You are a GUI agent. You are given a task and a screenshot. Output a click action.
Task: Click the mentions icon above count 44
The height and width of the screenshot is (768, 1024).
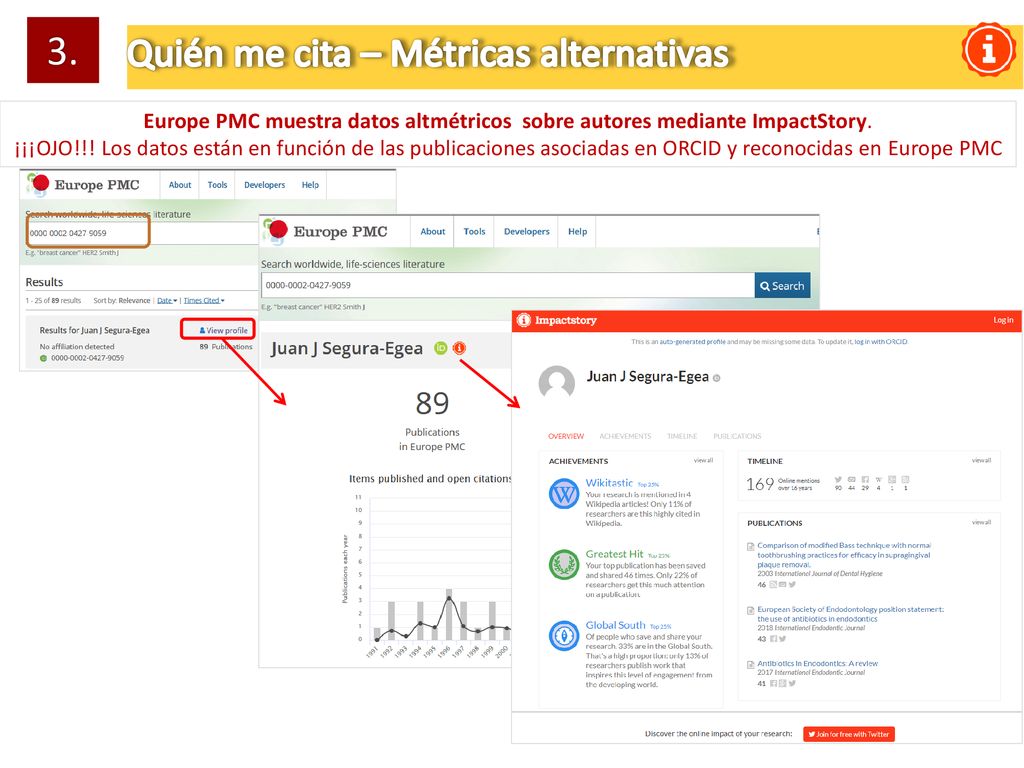click(852, 479)
